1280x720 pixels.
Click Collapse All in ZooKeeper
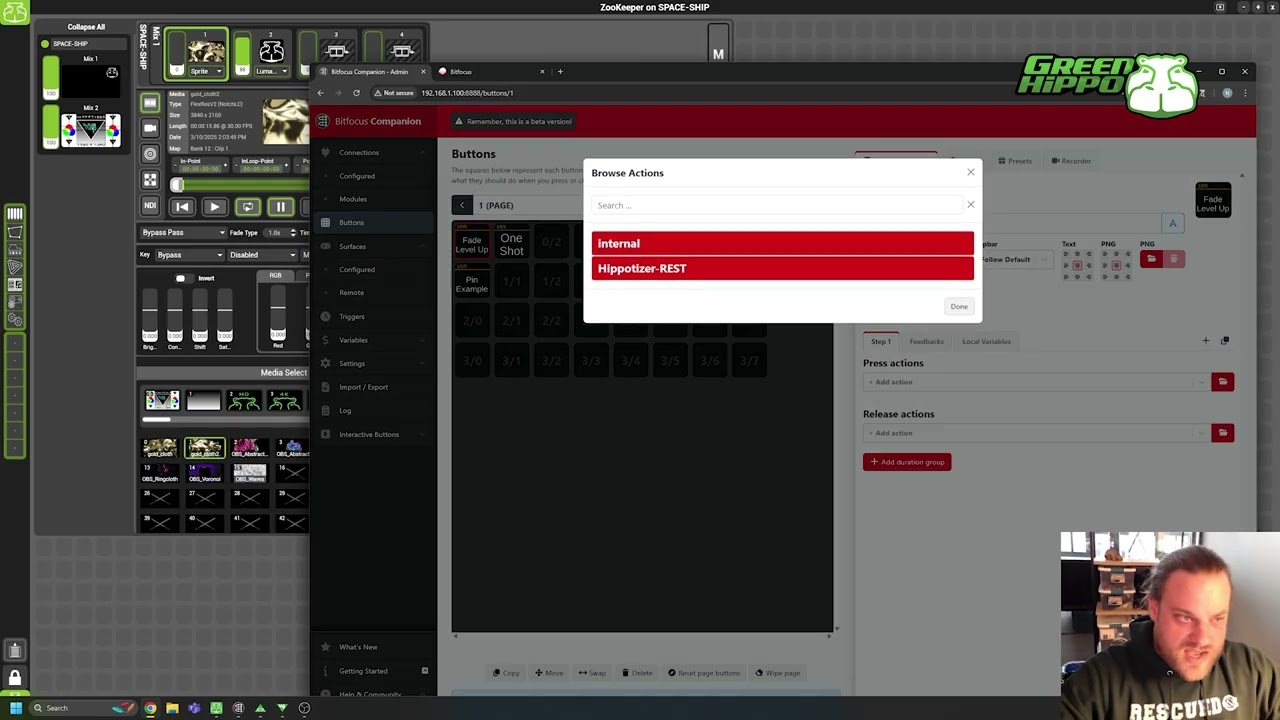[86, 27]
